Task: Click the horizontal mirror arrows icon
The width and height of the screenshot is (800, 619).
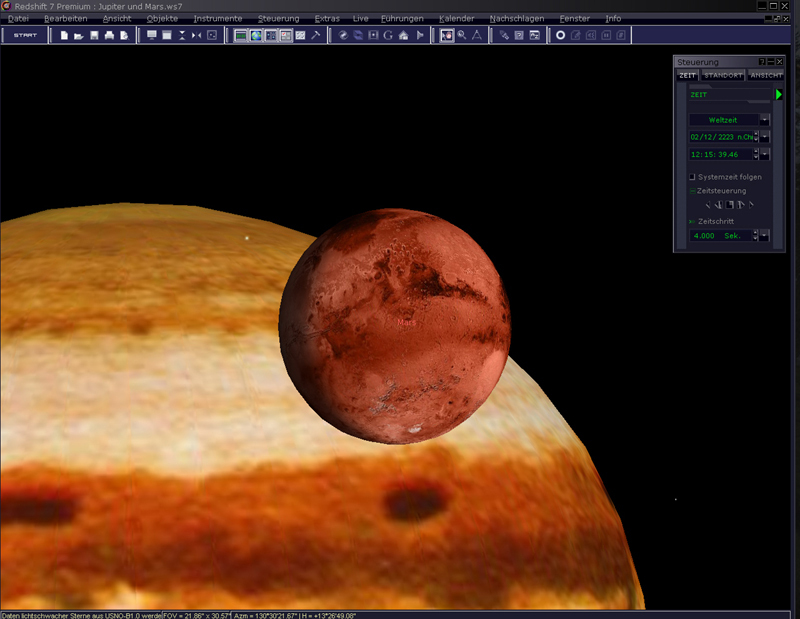Action: pyautogui.click(x=196, y=35)
